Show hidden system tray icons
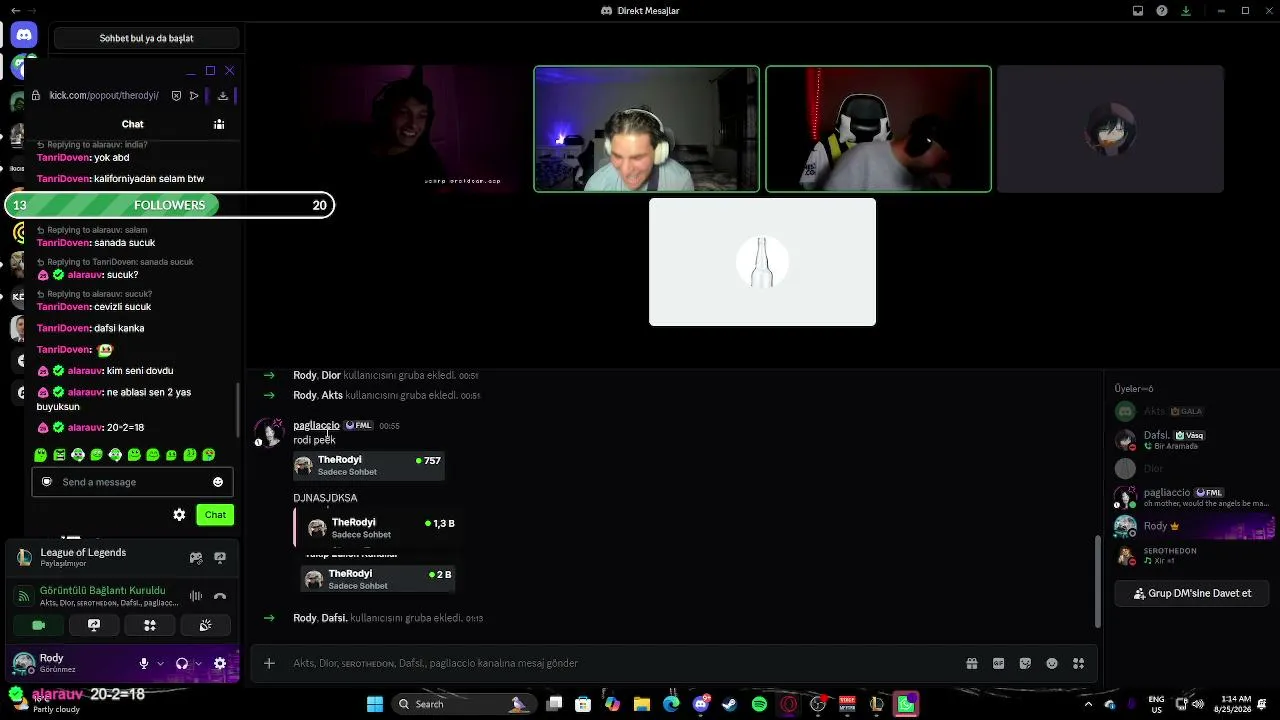Screen dimensions: 1280x720 [1089, 704]
